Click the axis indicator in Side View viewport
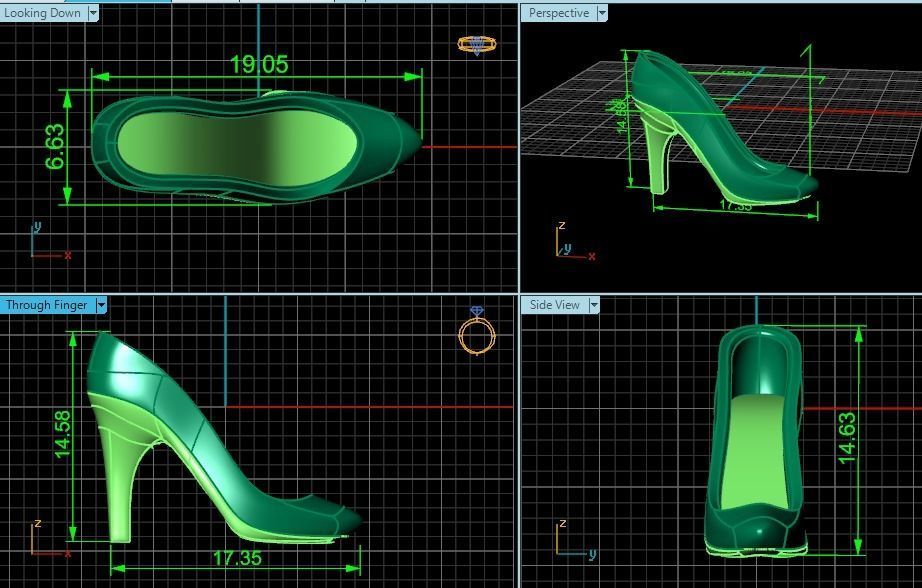 (x=576, y=538)
